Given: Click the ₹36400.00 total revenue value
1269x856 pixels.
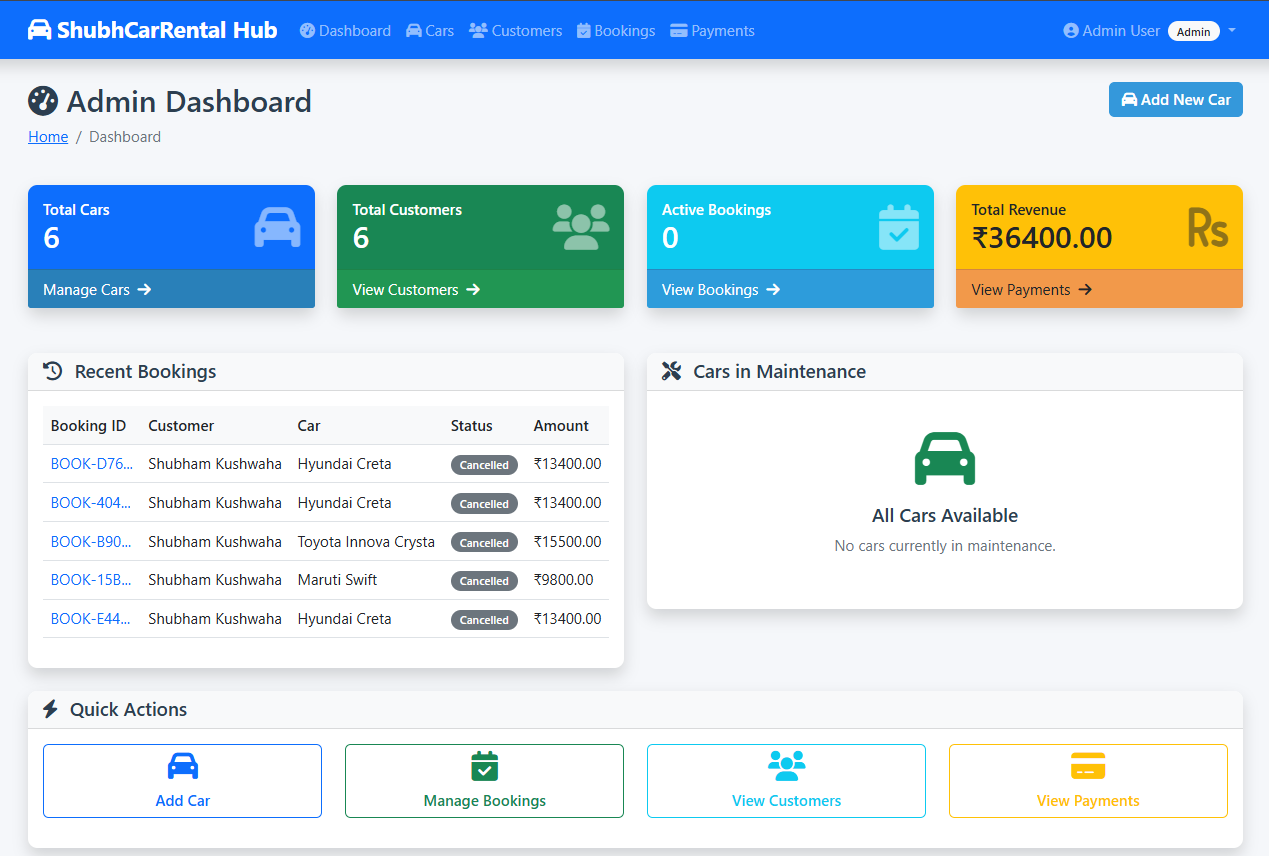Looking at the screenshot, I should pos(1042,238).
